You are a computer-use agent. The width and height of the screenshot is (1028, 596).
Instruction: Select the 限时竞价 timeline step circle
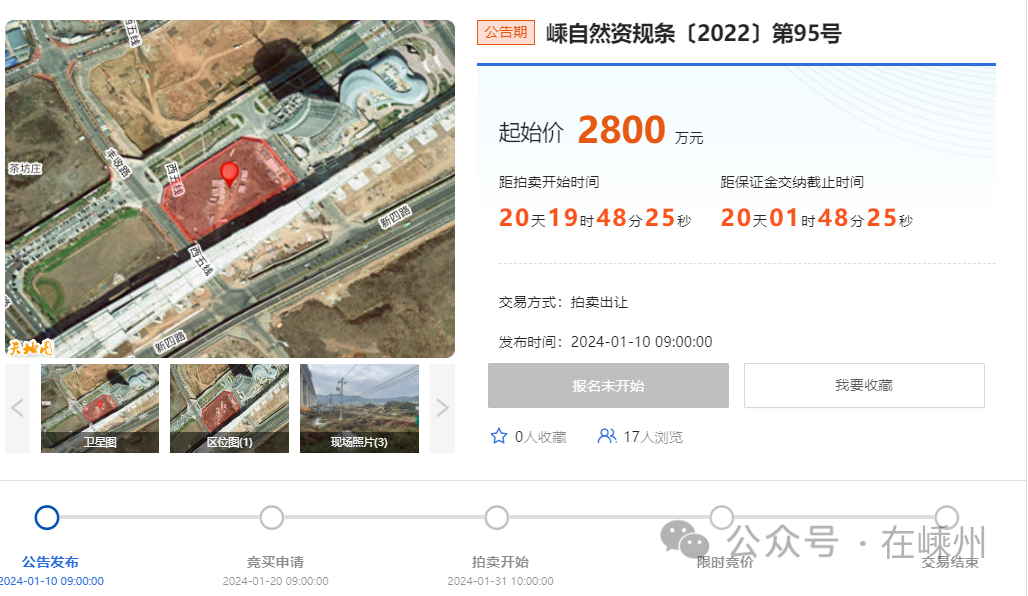click(x=722, y=517)
